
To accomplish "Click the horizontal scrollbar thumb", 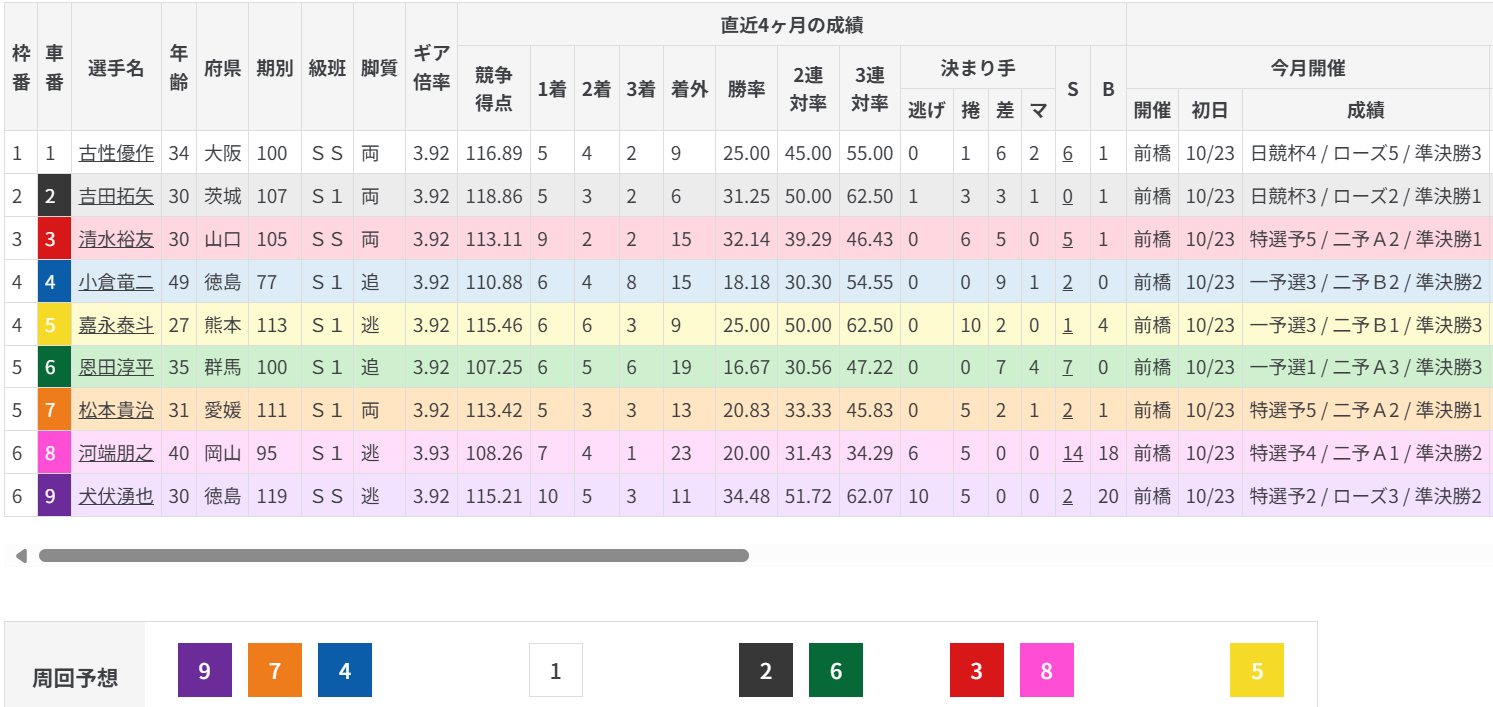I will [x=393, y=555].
